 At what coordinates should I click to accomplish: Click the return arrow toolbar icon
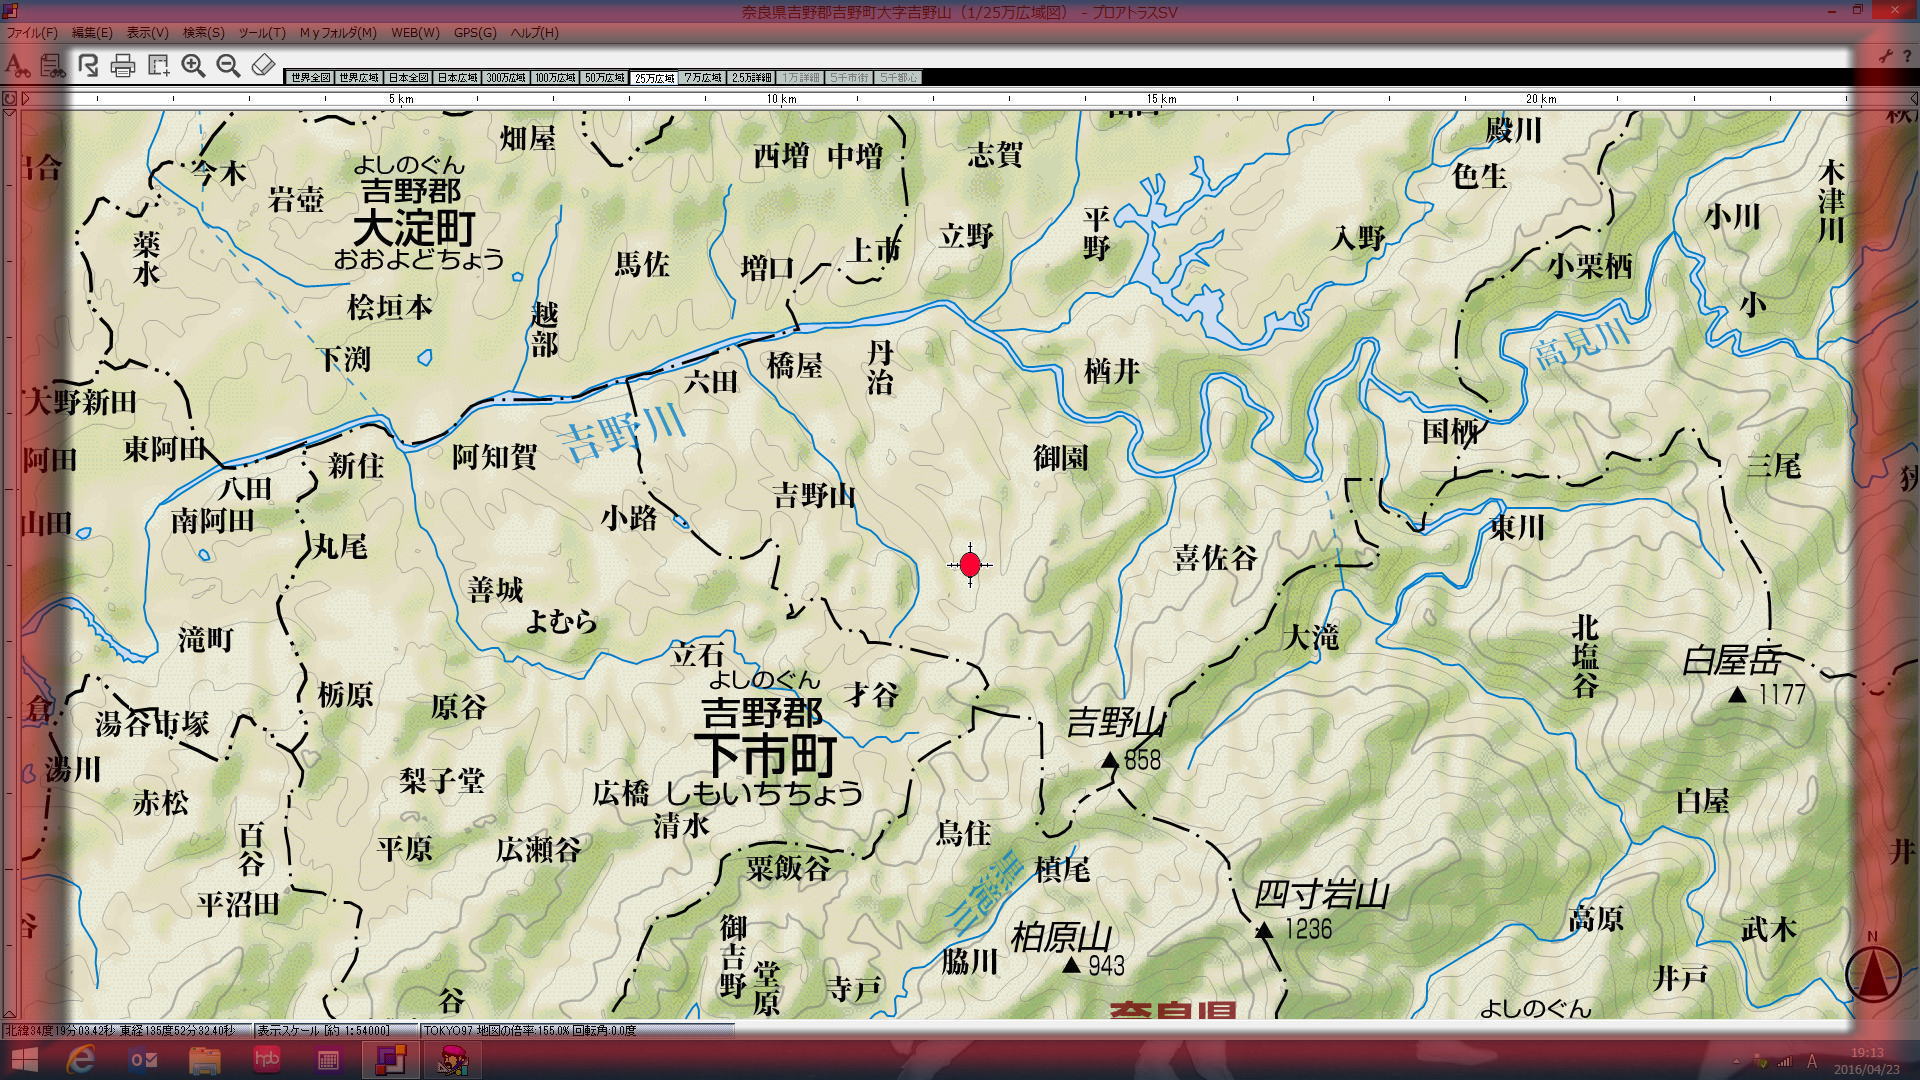point(88,66)
